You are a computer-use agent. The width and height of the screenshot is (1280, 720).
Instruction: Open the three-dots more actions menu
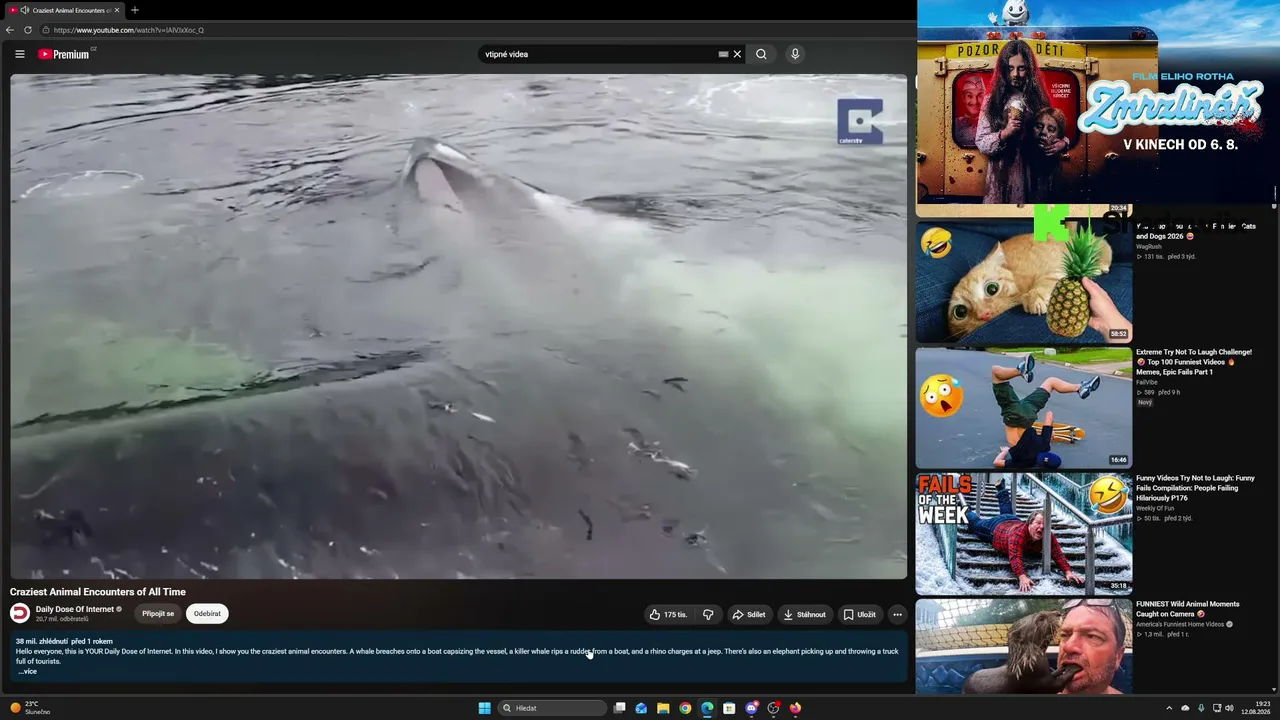[x=897, y=615]
